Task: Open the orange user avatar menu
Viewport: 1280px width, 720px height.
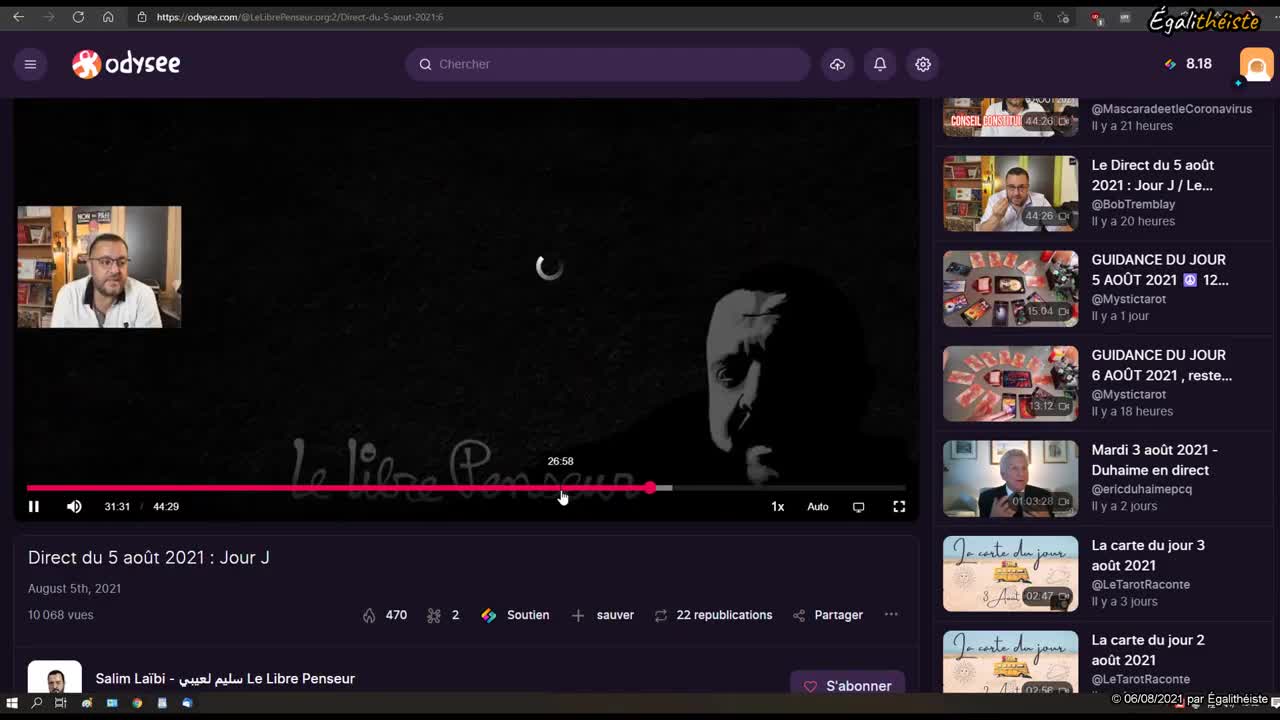Action: 1256,65
